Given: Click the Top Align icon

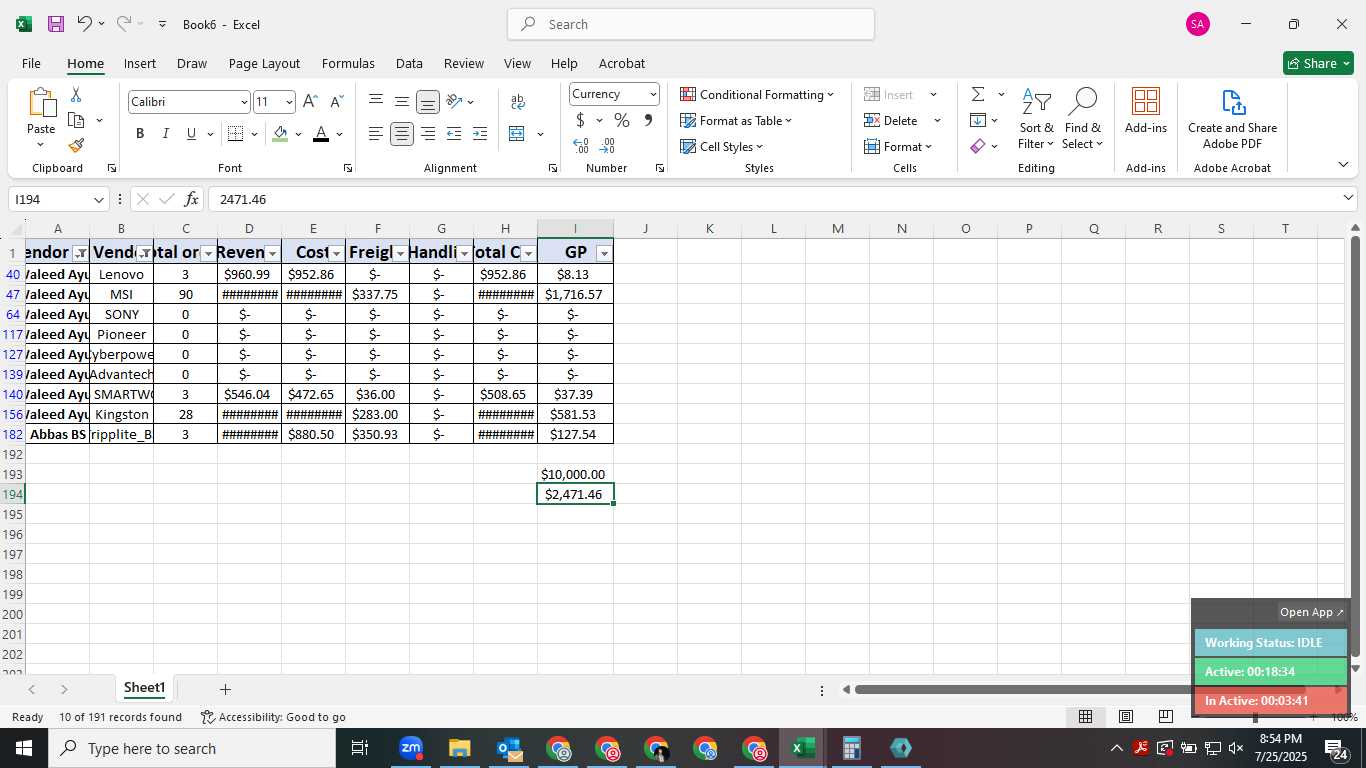Looking at the screenshot, I should [x=376, y=101].
